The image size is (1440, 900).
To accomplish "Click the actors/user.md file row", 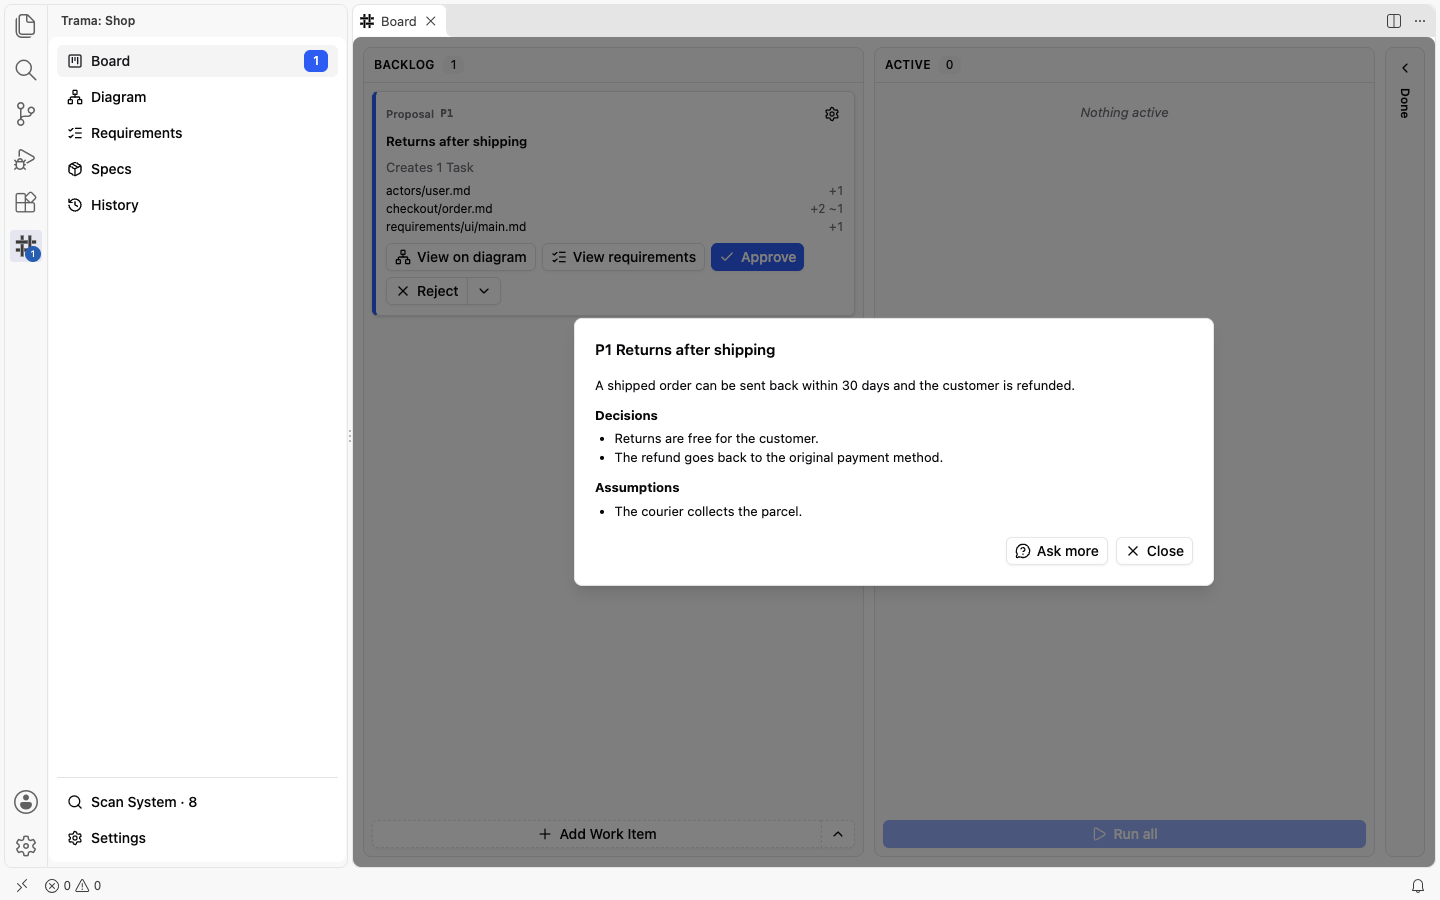I will coord(614,191).
